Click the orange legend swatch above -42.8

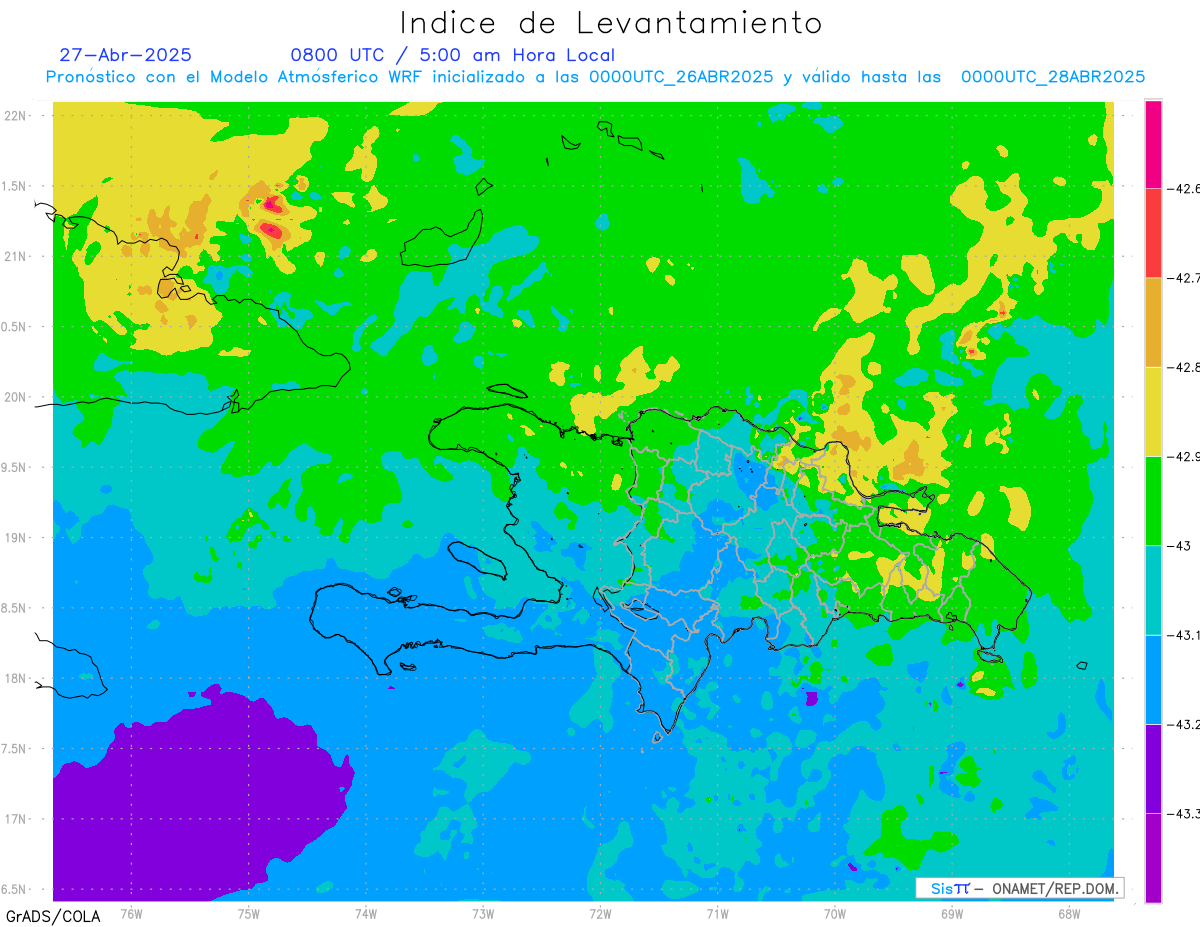tap(1153, 322)
